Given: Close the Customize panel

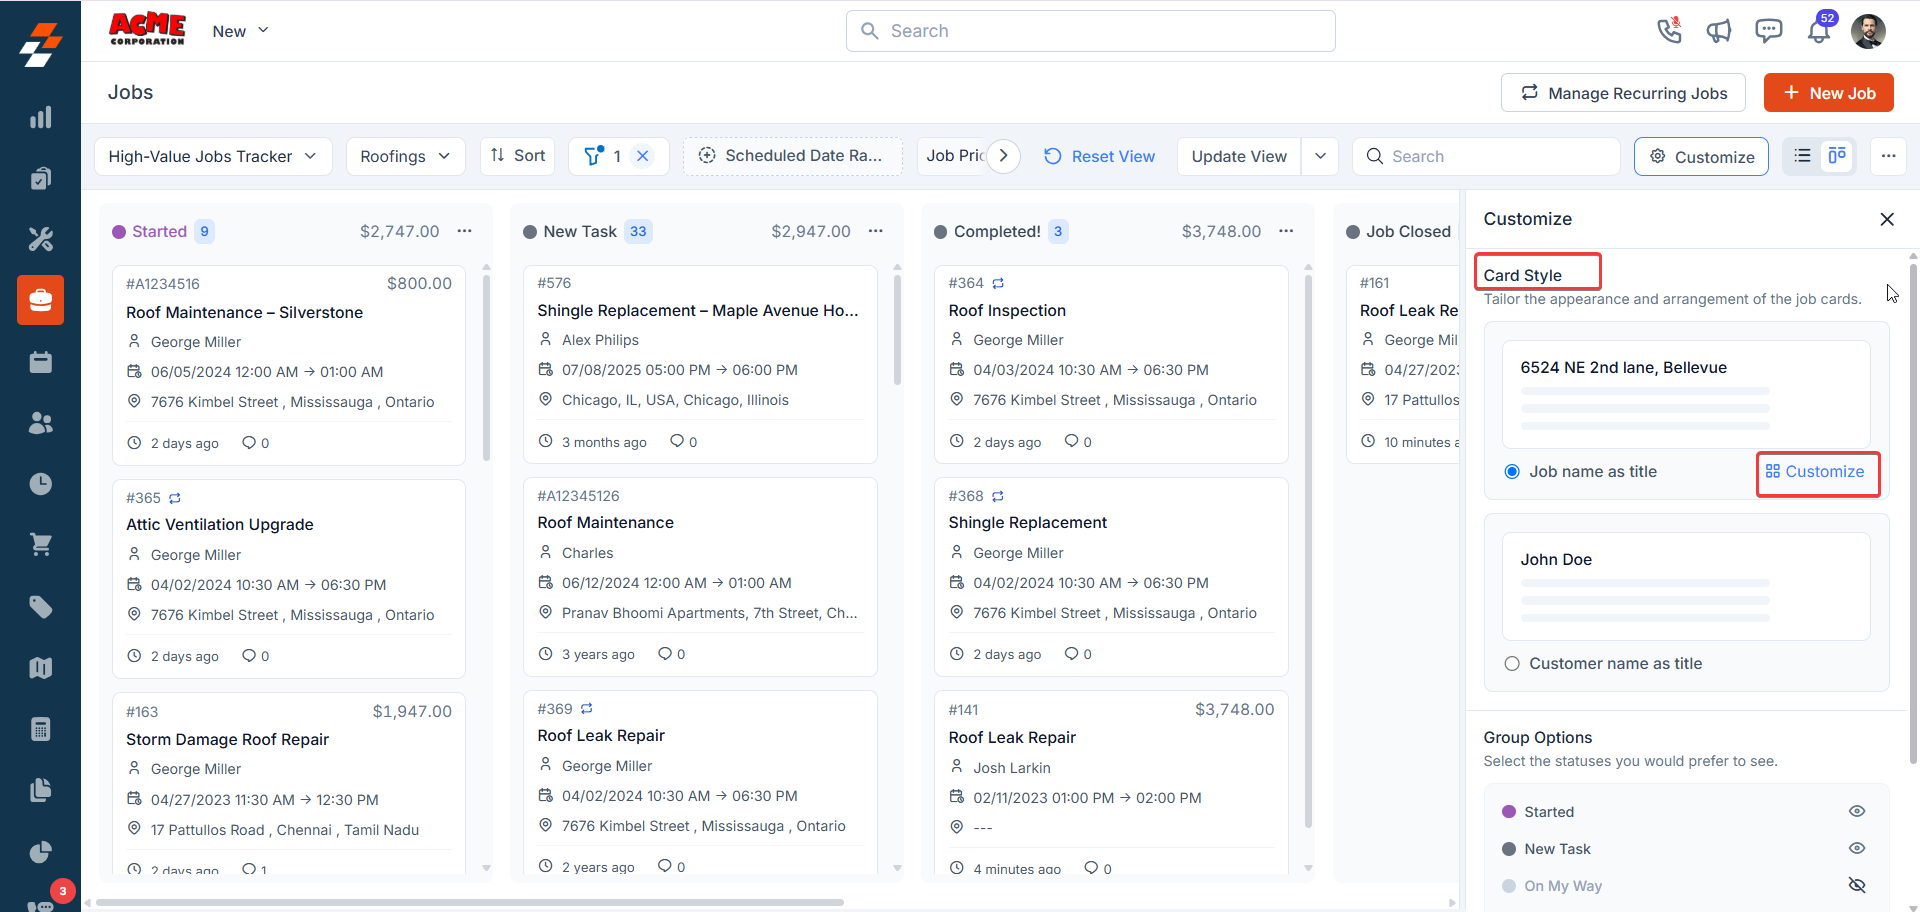Looking at the screenshot, I should pyautogui.click(x=1887, y=219).
